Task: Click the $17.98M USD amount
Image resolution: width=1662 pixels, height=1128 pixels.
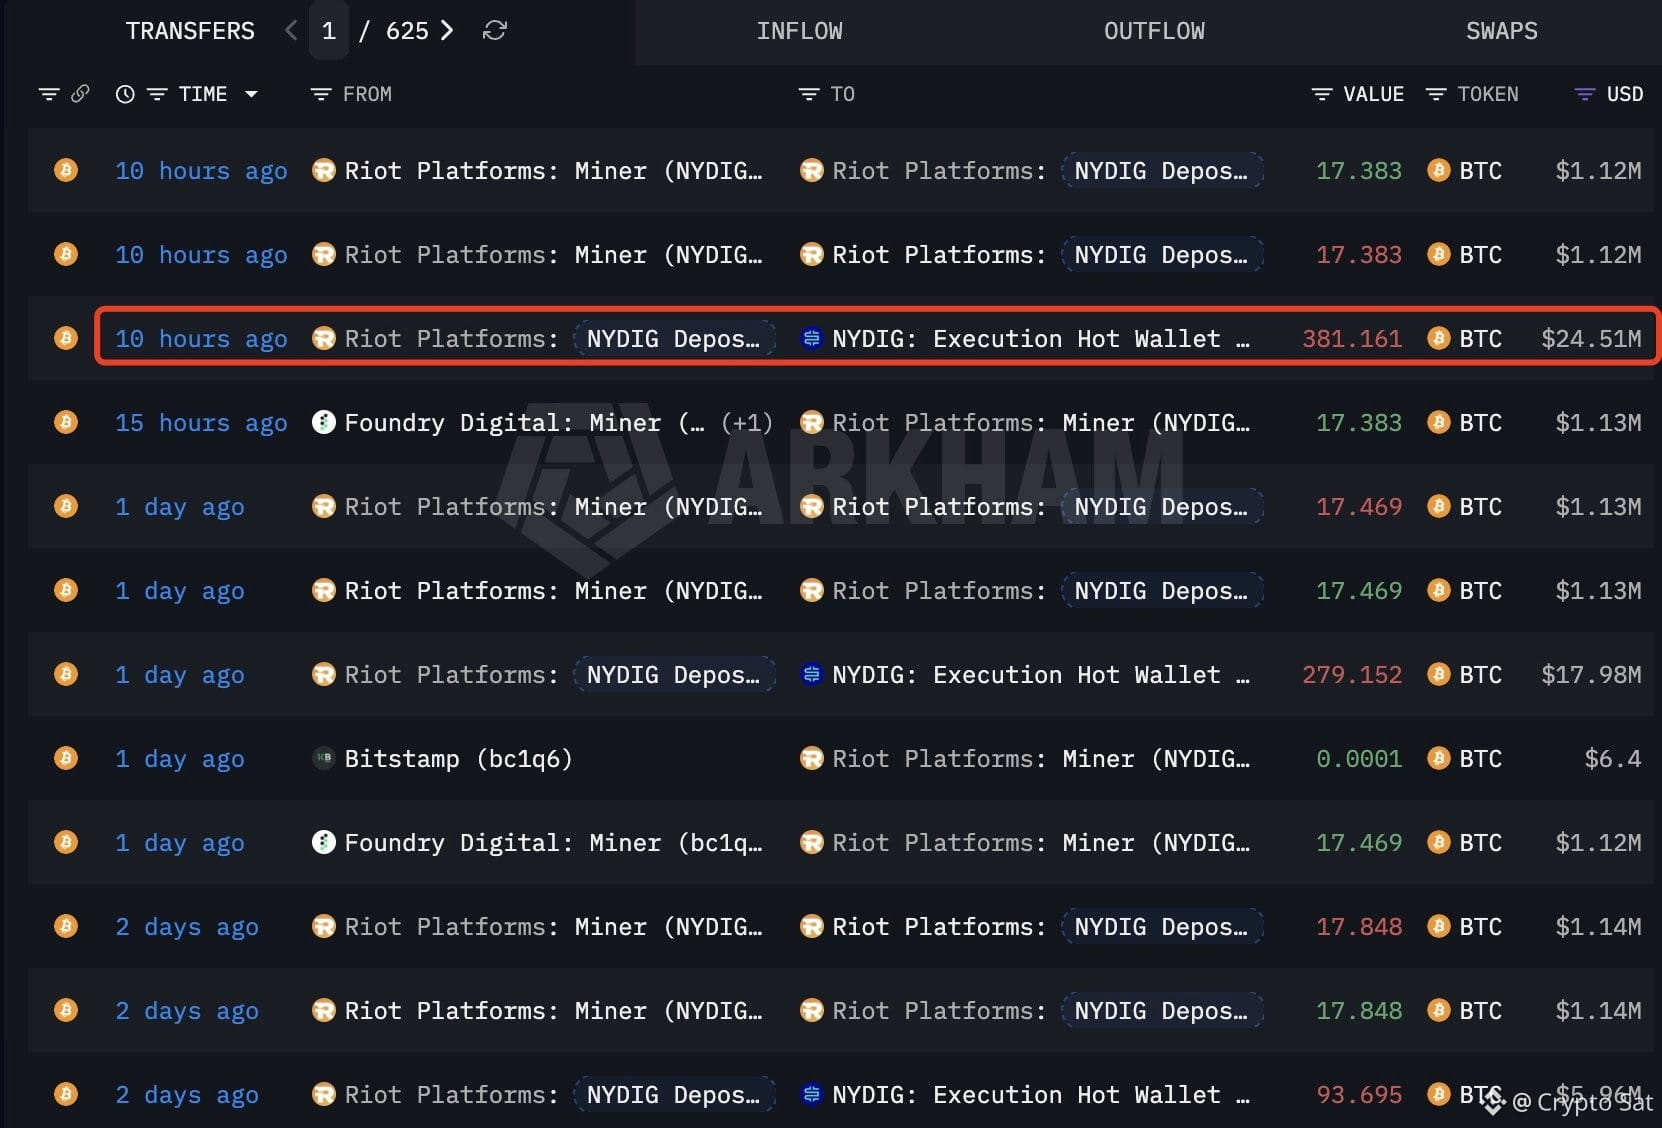Action: click(1591, 675)
